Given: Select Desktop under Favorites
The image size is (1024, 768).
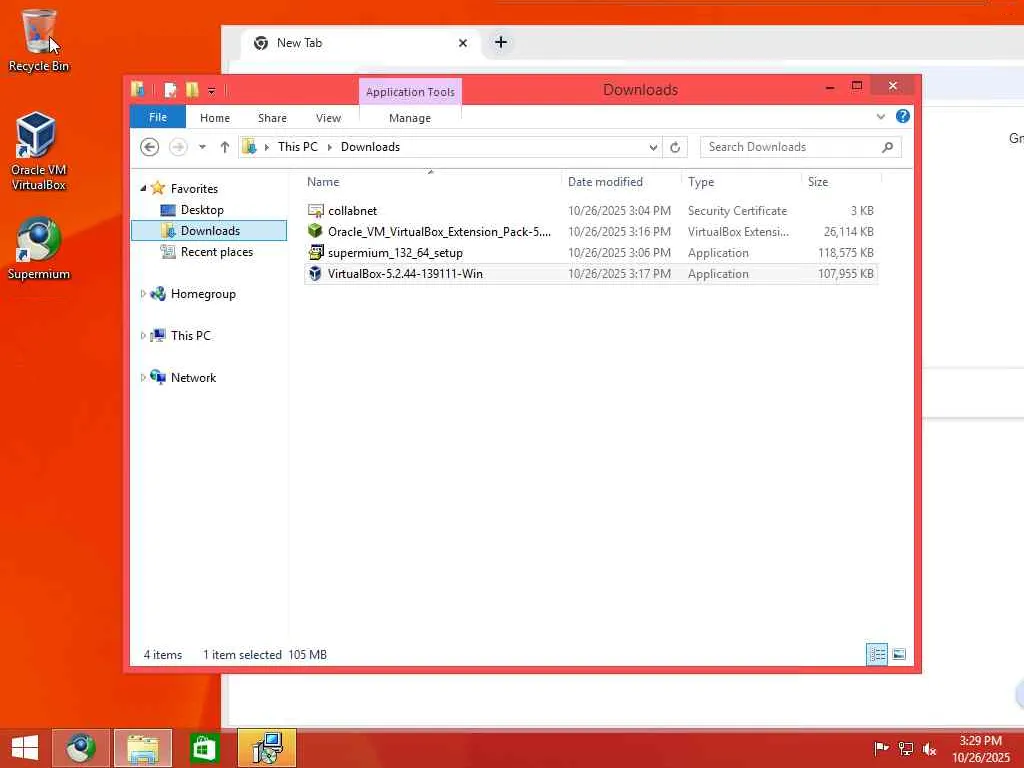Looking at the screenshot, I should click(x=202, y=210).
